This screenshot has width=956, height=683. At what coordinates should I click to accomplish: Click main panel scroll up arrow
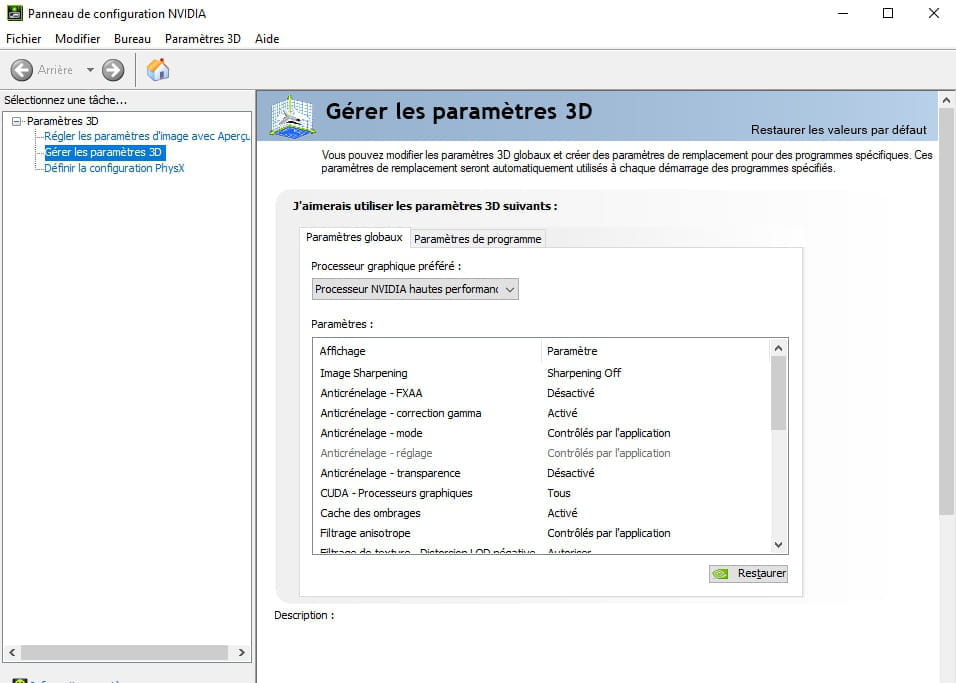946,99
